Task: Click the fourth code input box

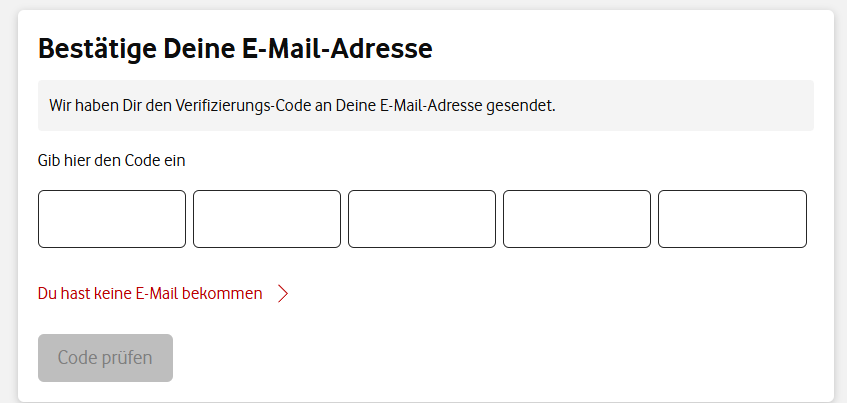Action: click(577, 219)
